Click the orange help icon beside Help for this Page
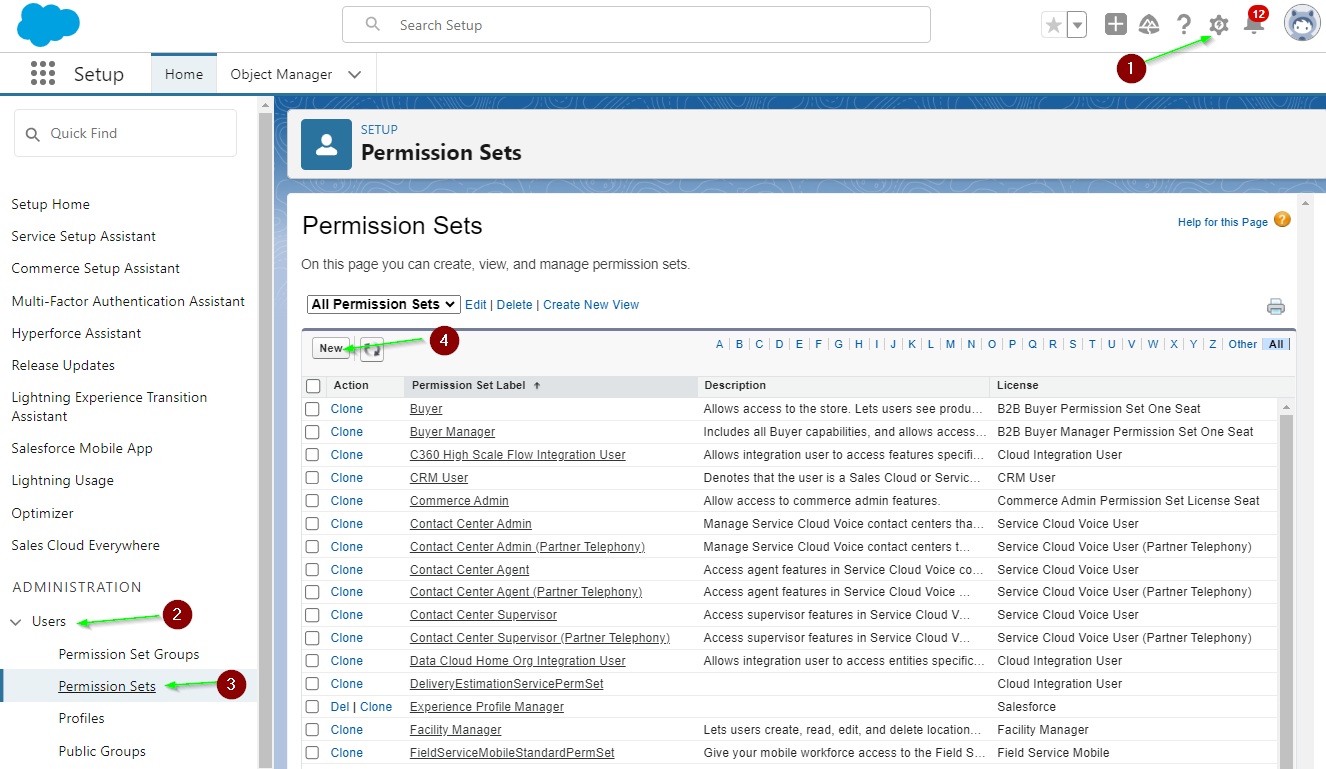Viewport: 1326px width, 769px height. click(x=1282, y=220)
